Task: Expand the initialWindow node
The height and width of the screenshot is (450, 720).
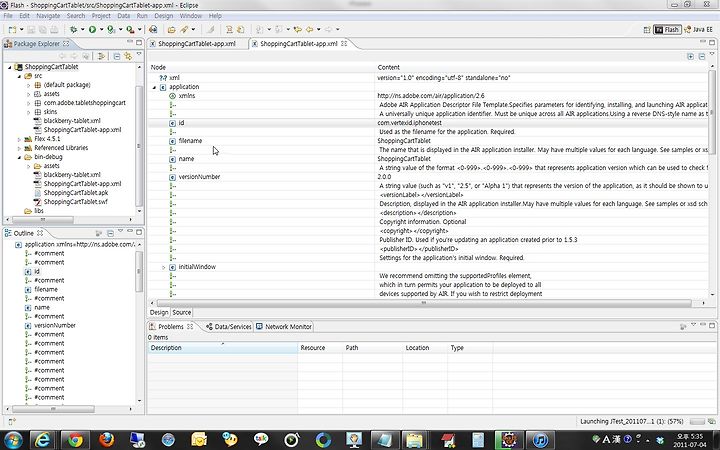Action: [x=163, y=267]
